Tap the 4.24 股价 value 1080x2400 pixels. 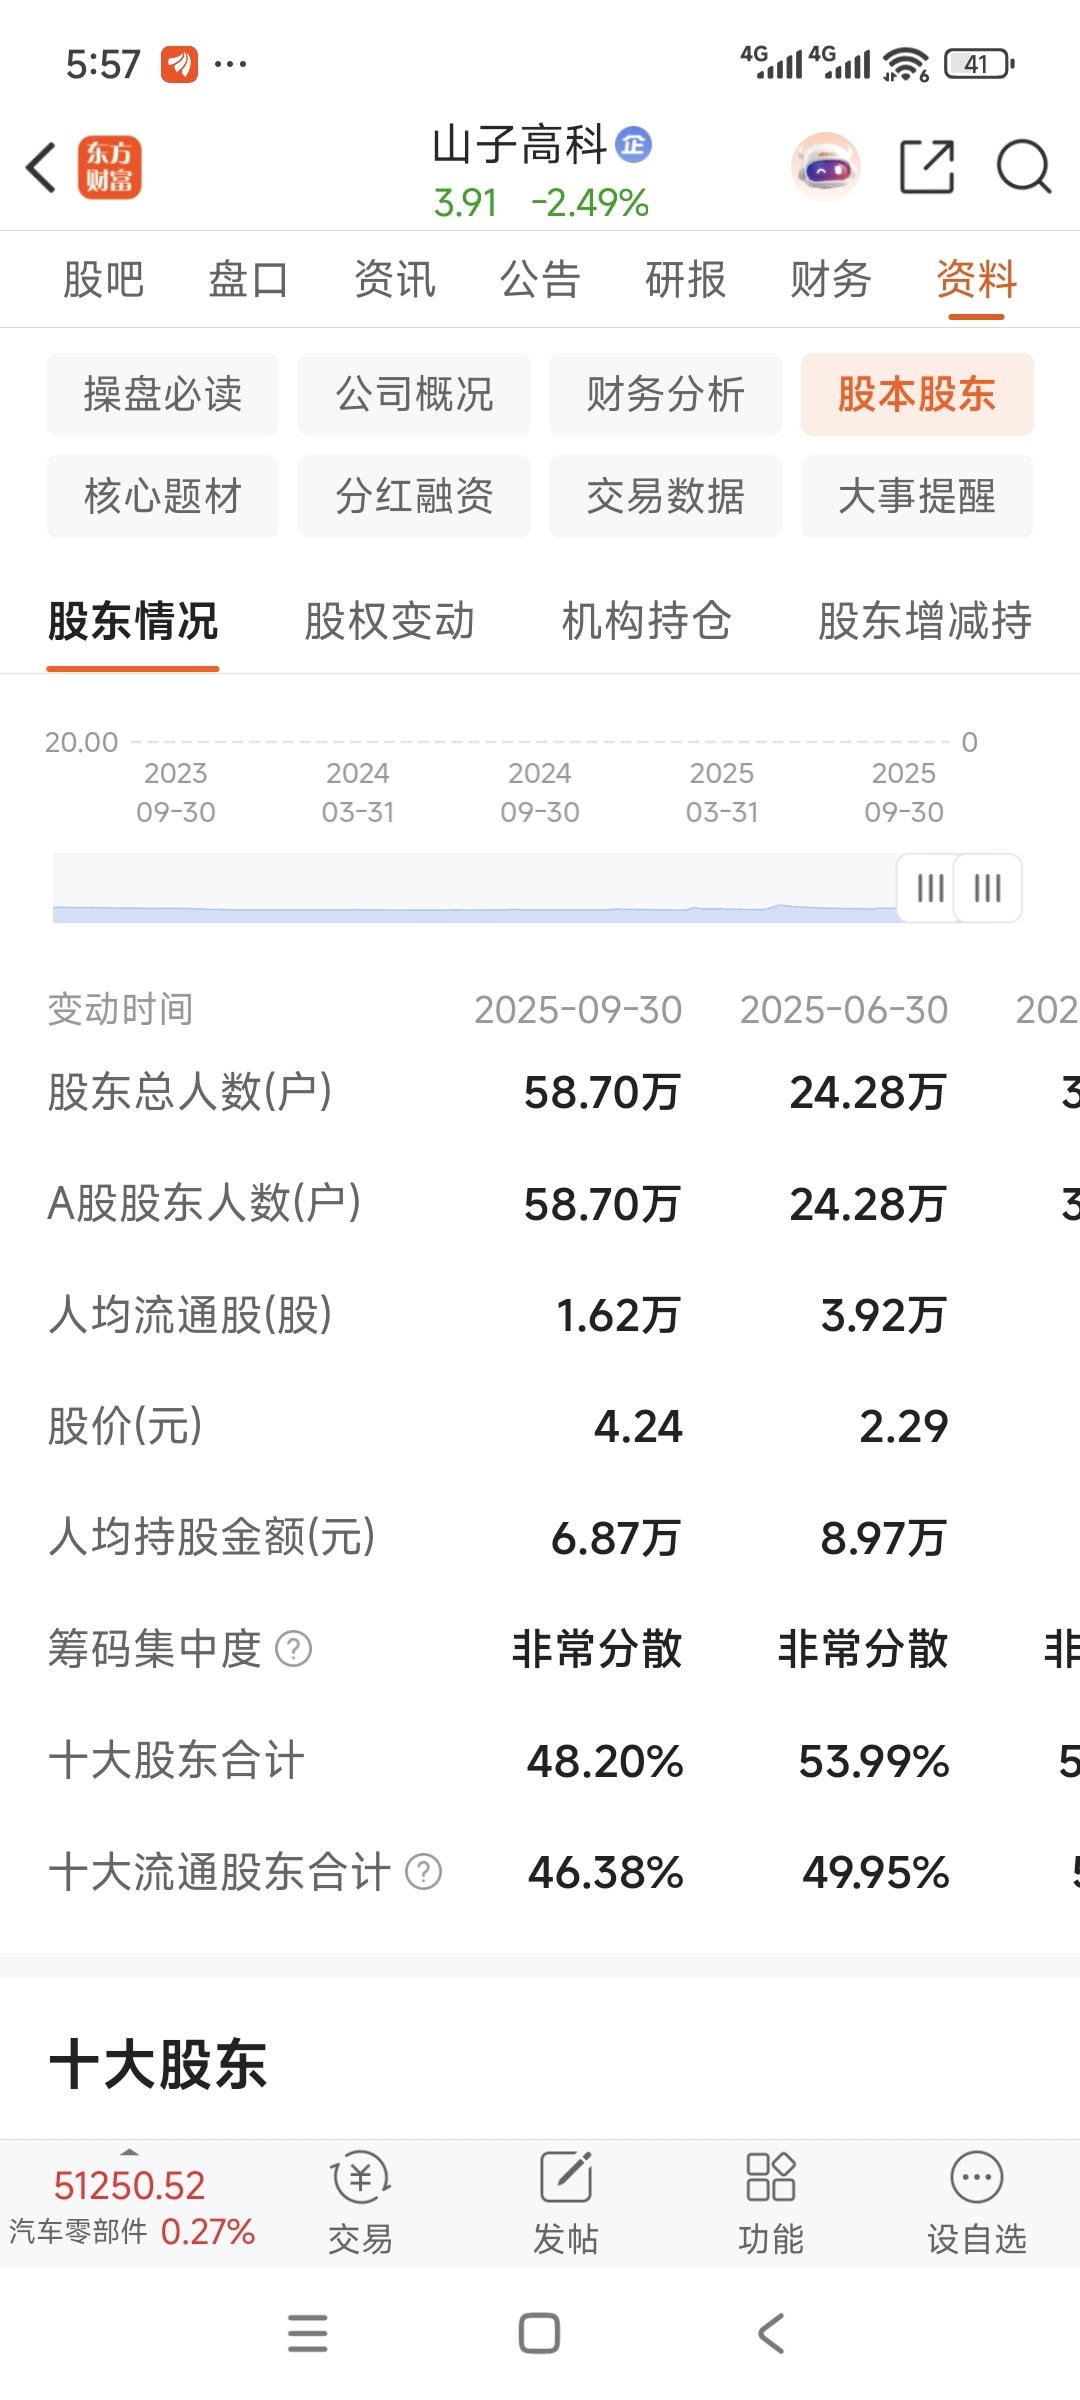point(638,1426)
